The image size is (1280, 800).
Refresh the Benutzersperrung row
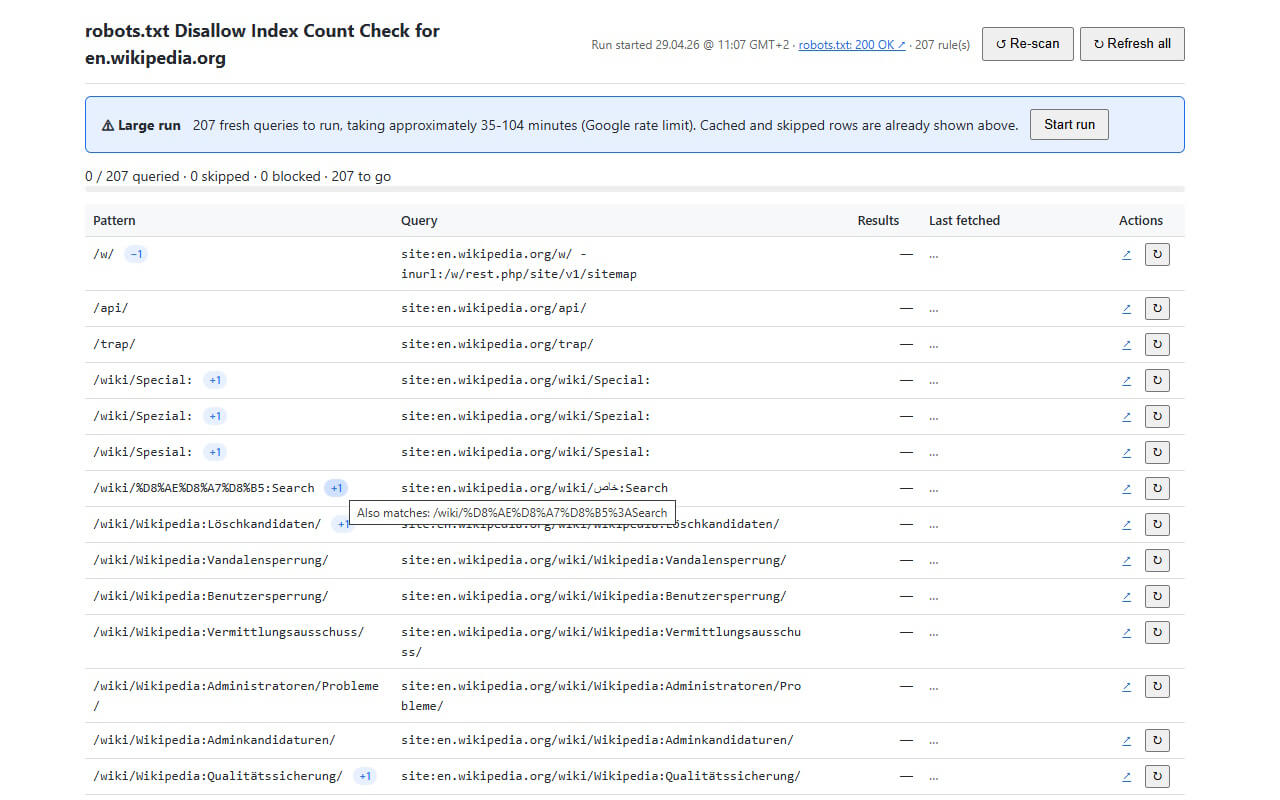(1157, 596)
